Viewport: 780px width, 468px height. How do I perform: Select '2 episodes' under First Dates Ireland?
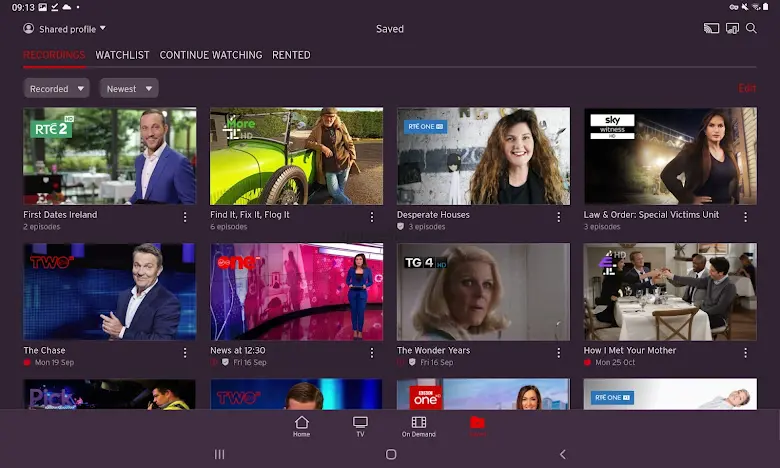42,226
